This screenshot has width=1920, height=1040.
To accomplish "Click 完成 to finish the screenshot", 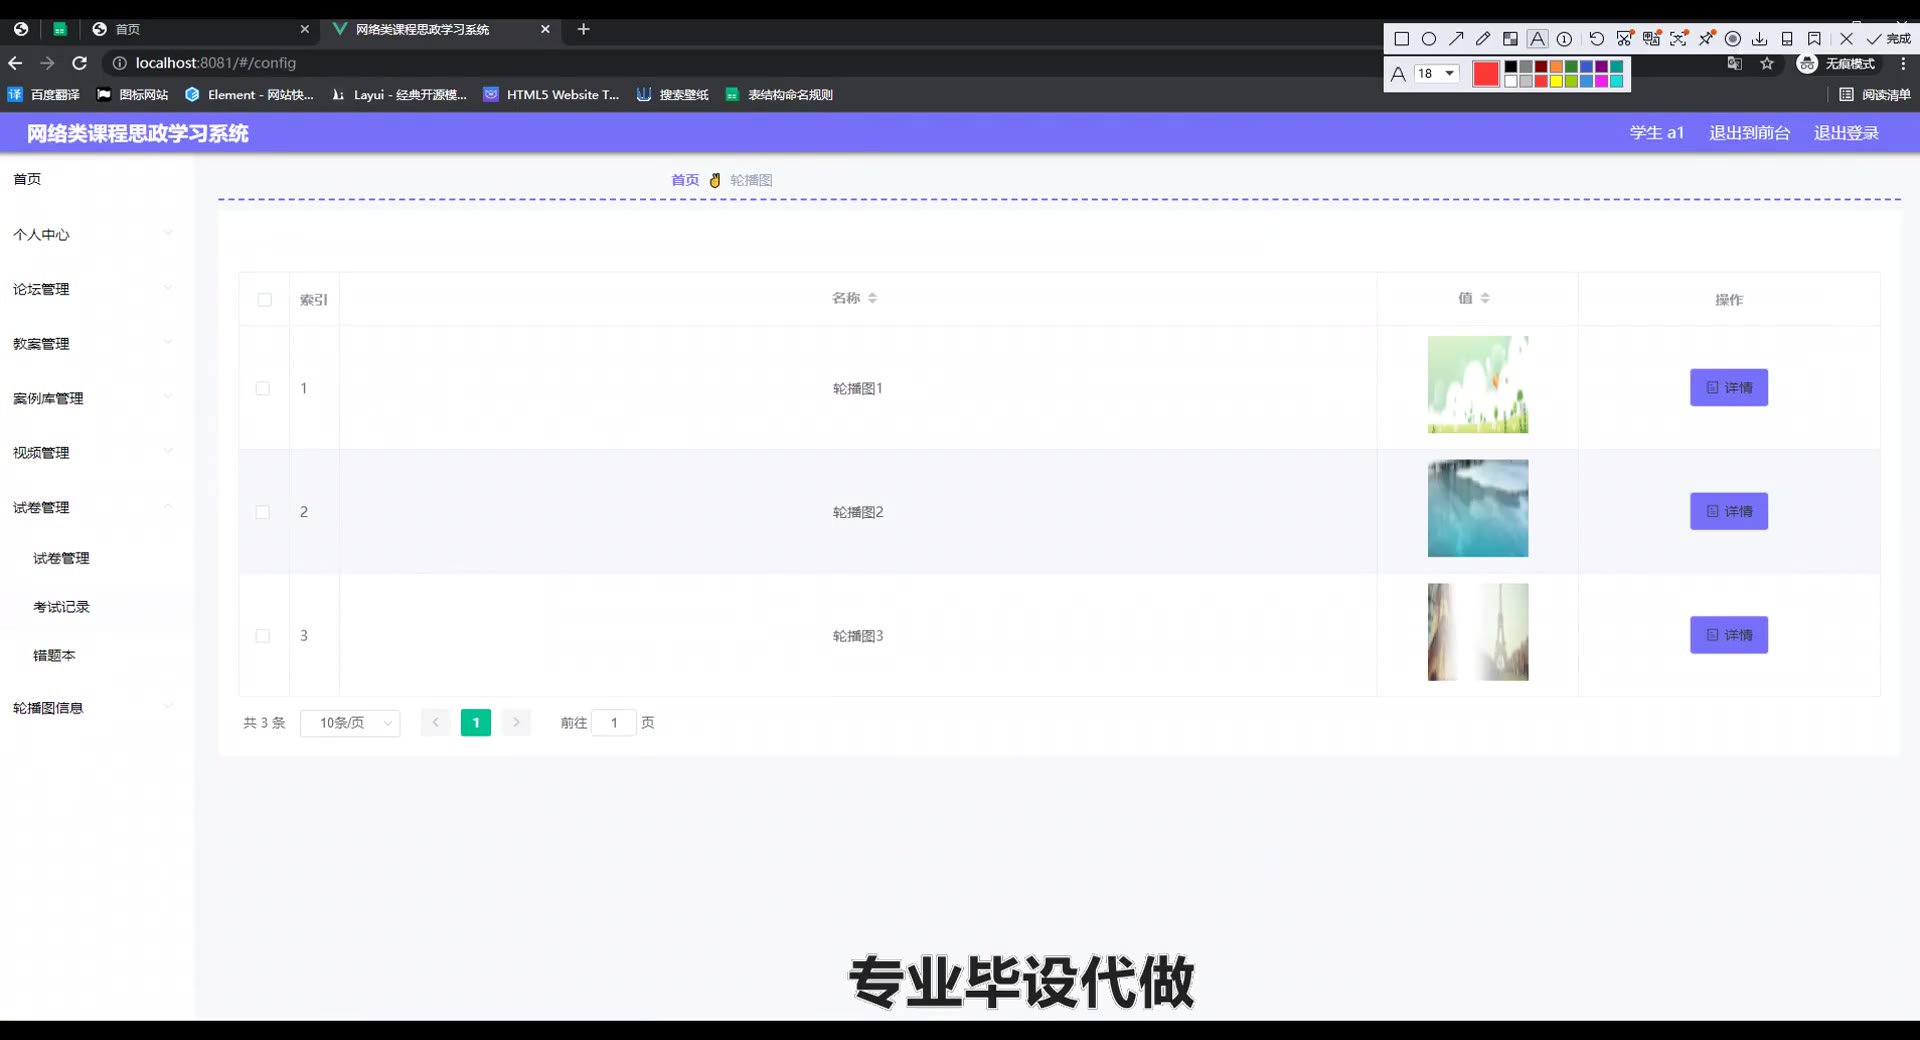I will (1889, 39).
